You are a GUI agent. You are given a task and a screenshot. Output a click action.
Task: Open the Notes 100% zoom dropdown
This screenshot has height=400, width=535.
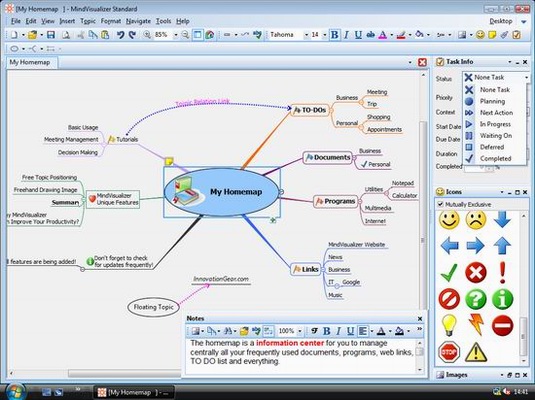click(300, 331)
